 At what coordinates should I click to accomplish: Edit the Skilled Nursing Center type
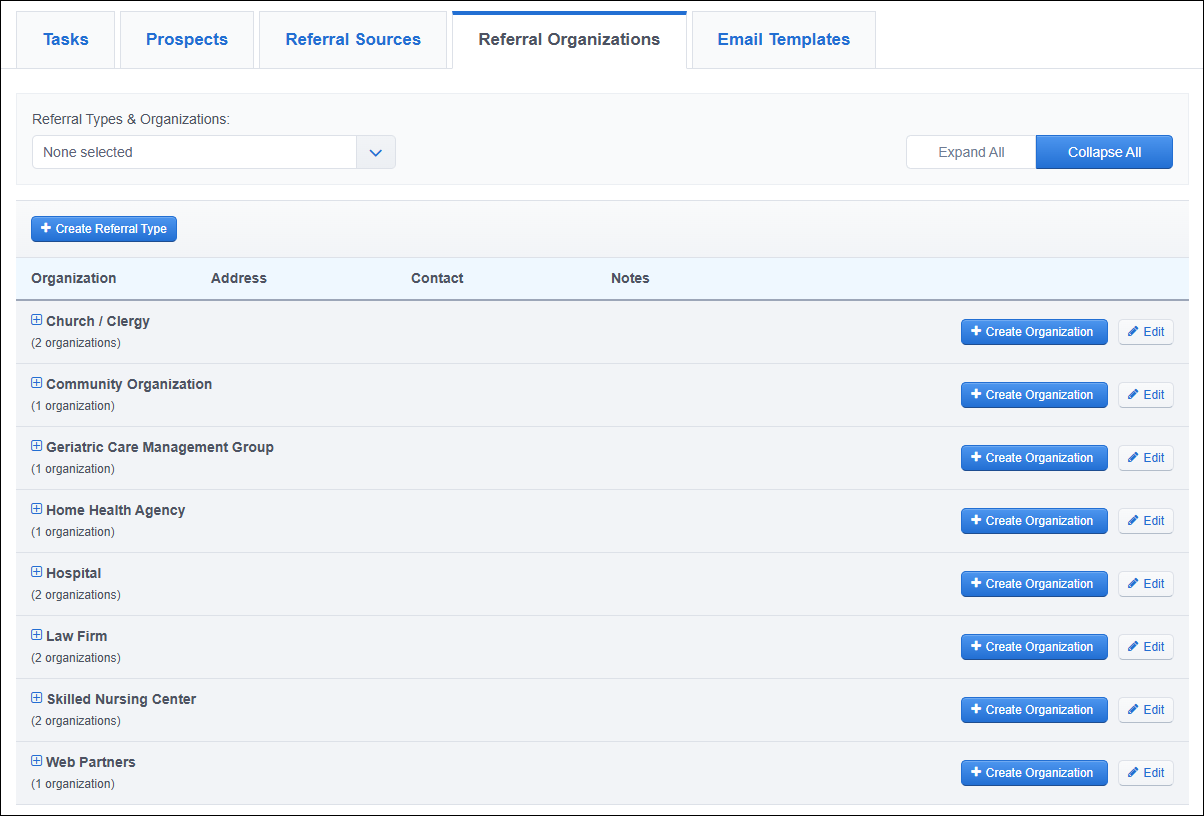coord(1146,710)
